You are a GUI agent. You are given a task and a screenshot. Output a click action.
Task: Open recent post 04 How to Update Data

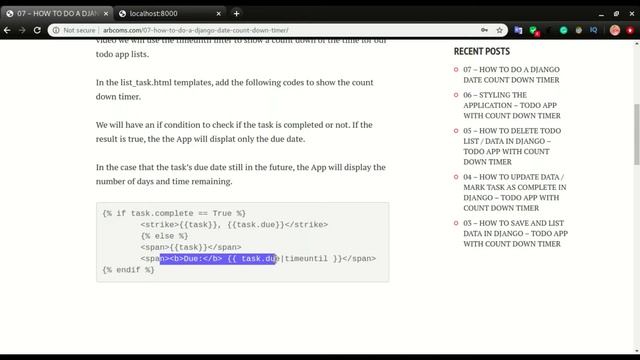click(514, 192)
